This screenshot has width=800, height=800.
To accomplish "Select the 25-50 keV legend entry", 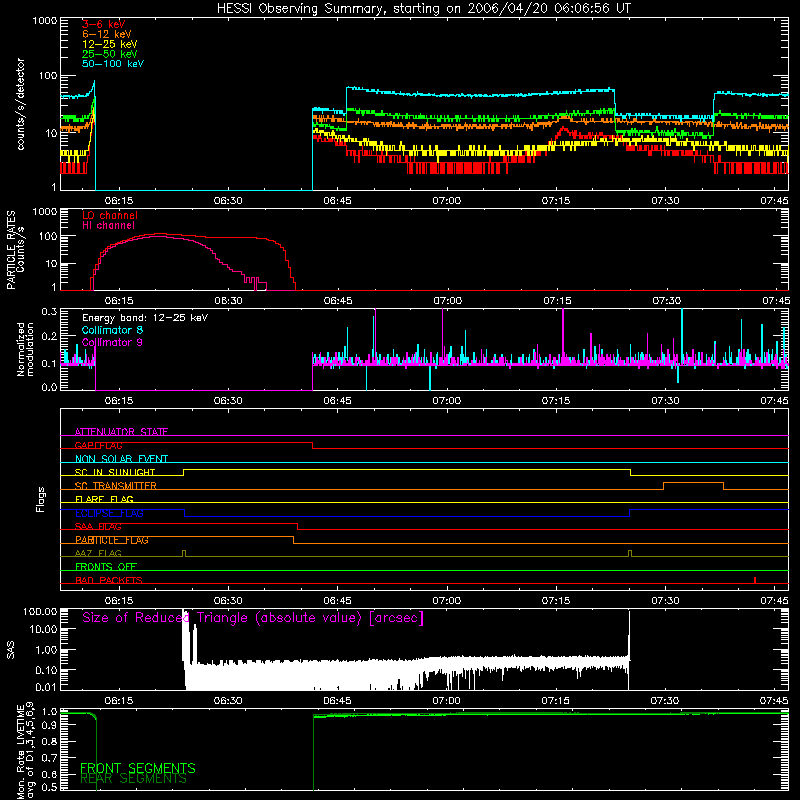I will (110, 54).
